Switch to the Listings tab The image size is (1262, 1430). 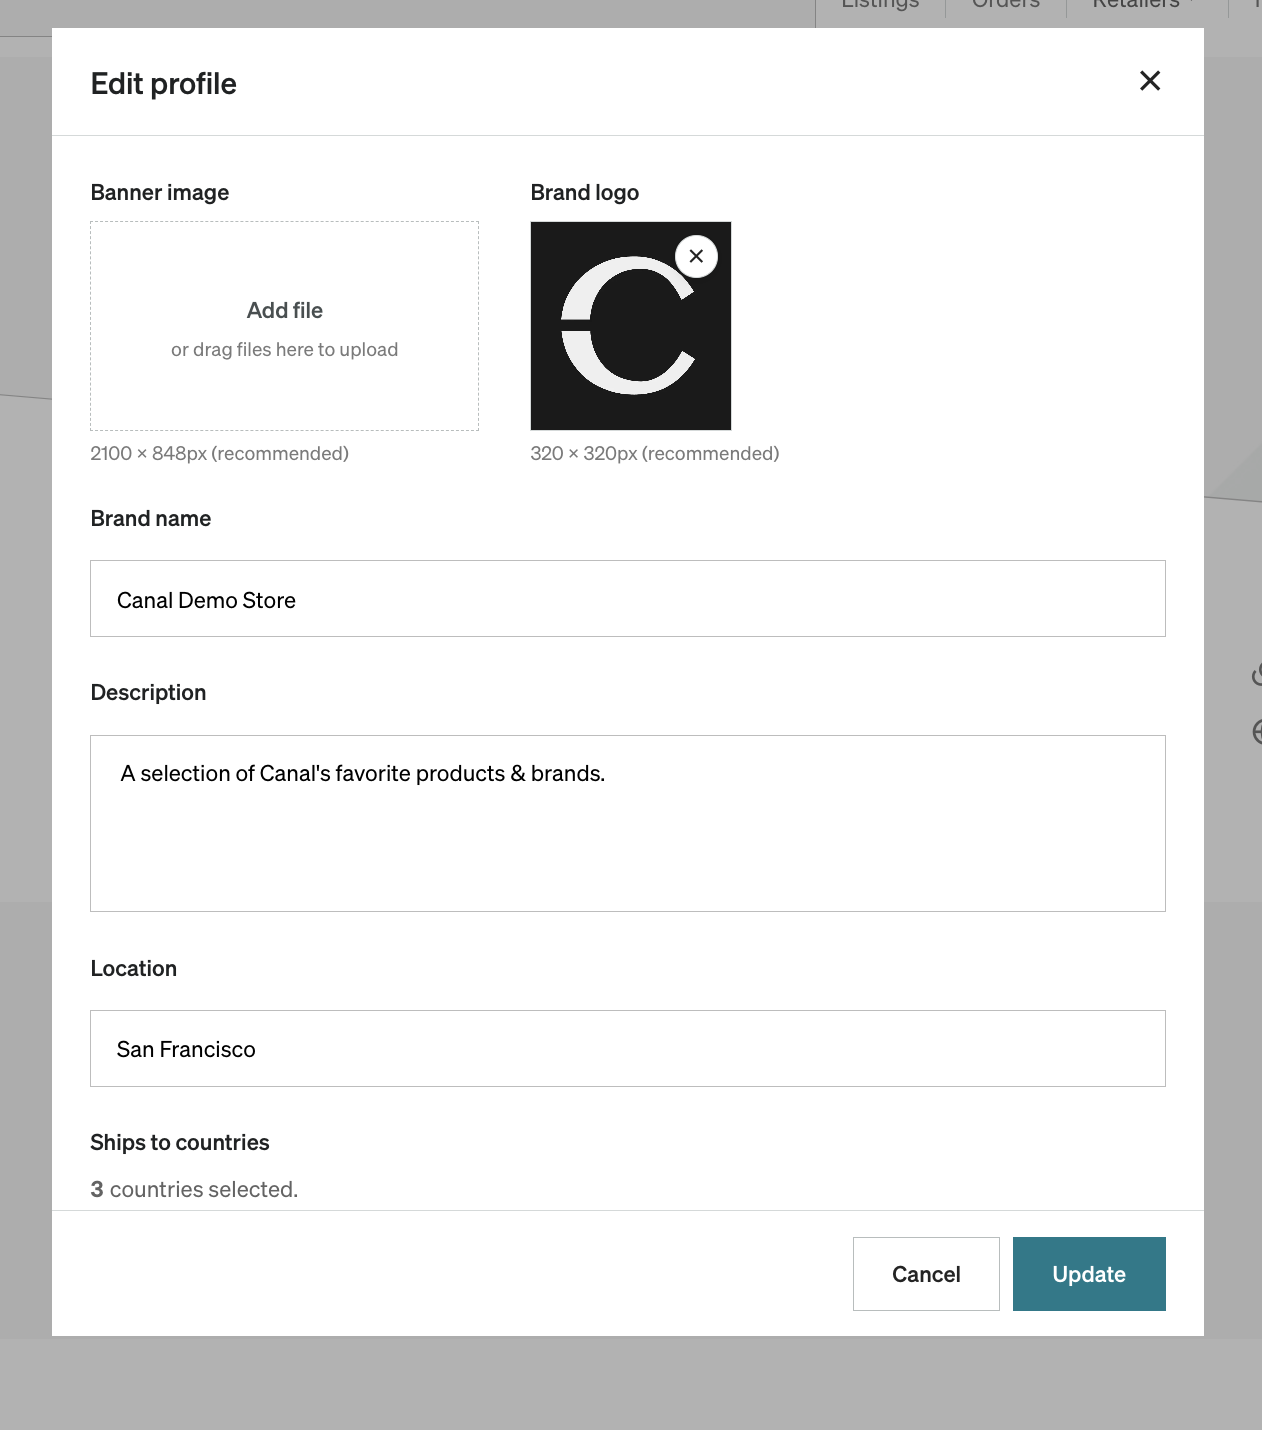click(880, 5)
